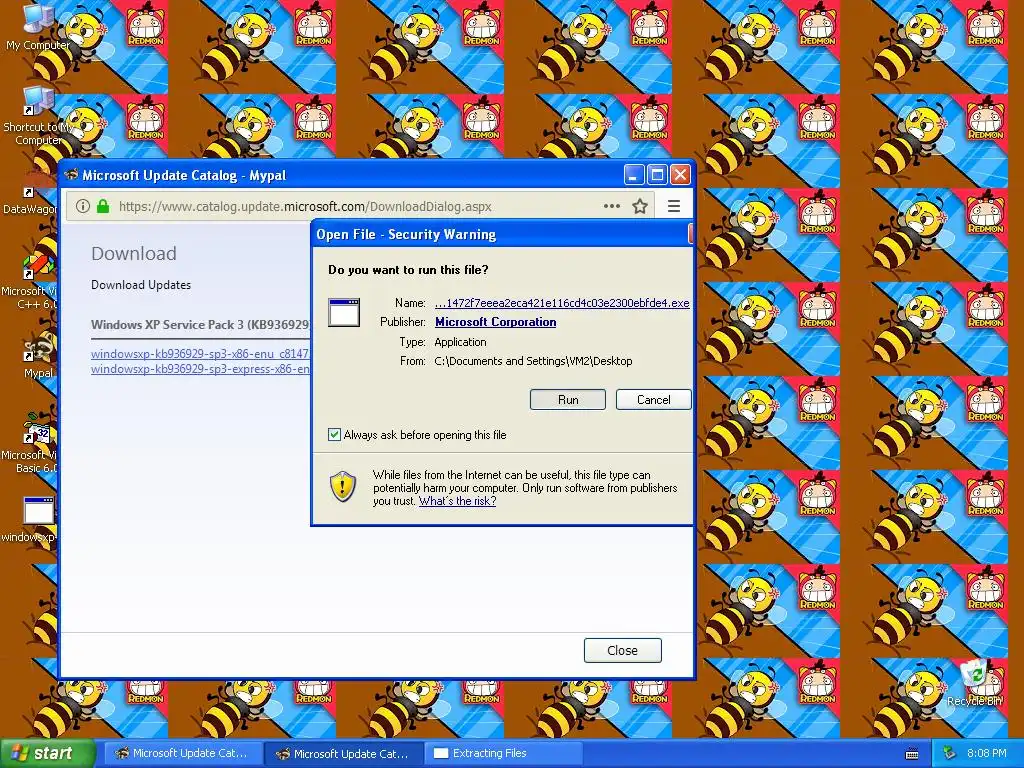Click the green padlock security icon
This screenshot has width=1024, height=768.
[x=103, y=206]
